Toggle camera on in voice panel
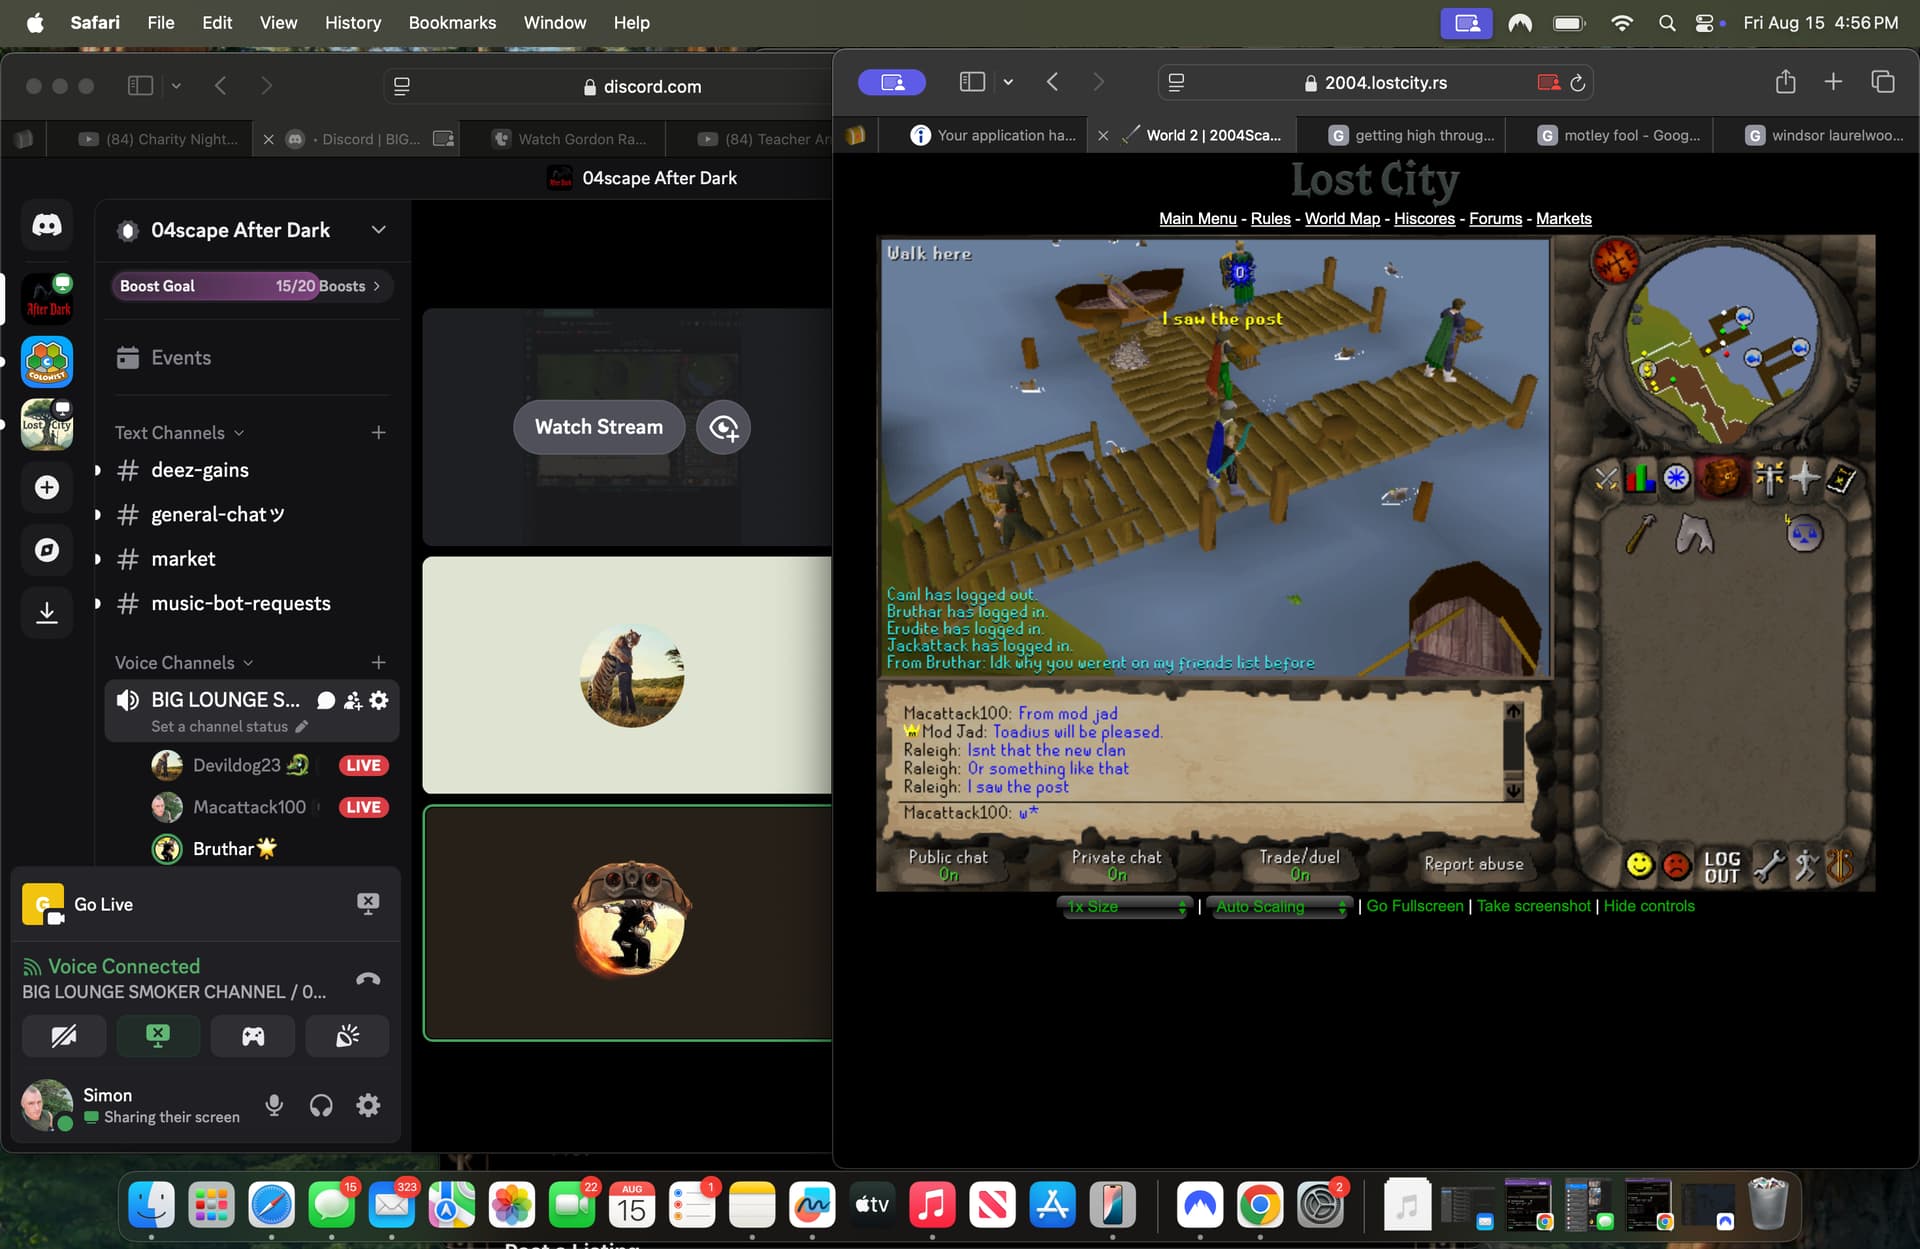 tap(64, 1036)
